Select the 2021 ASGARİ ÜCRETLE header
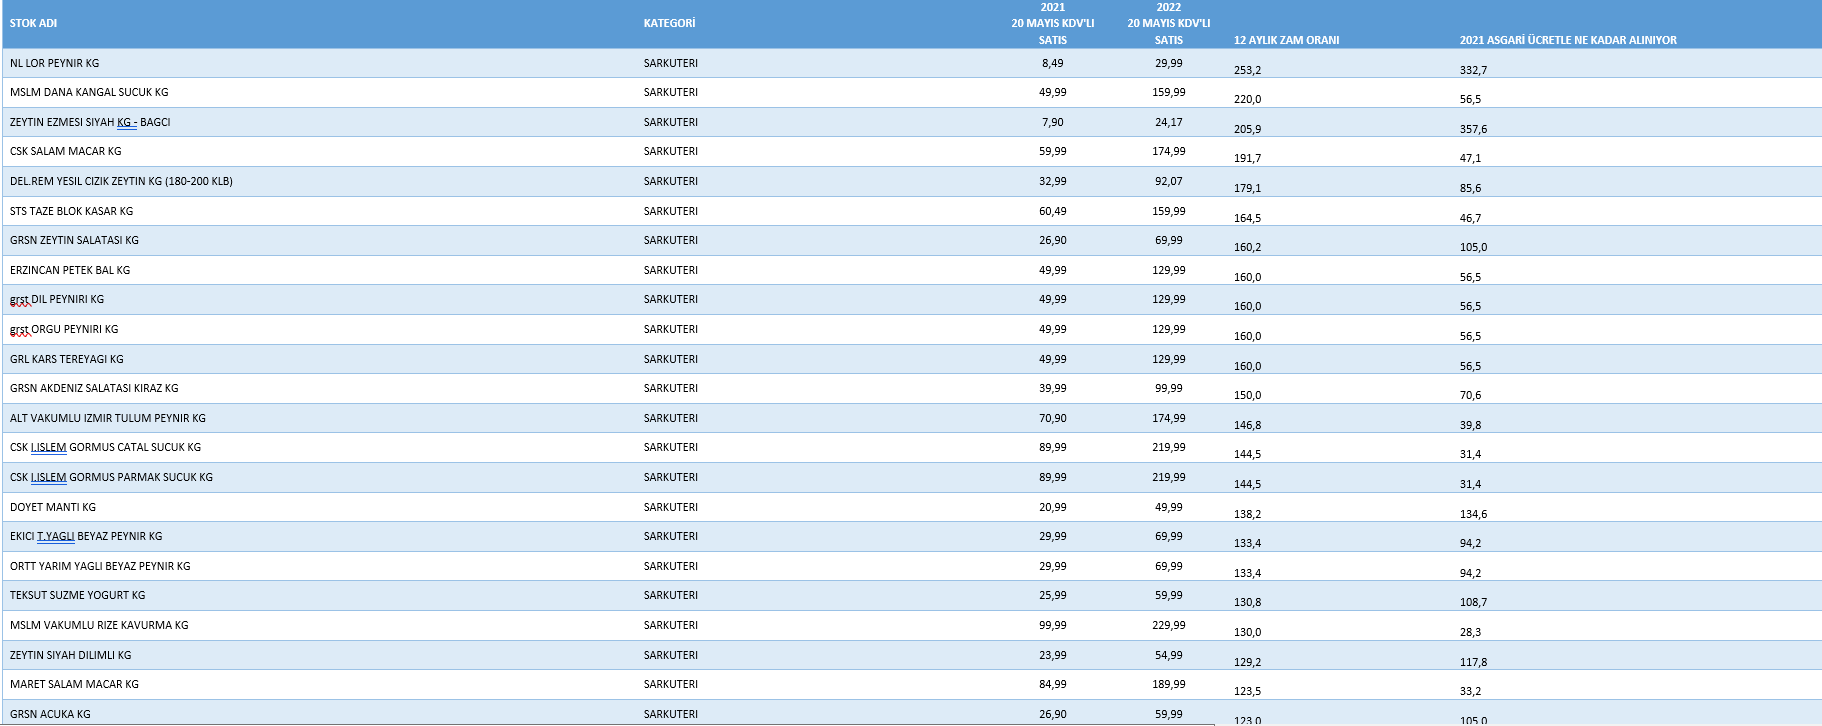This screenshot has height=726, width=1822. coord(1567,40)
